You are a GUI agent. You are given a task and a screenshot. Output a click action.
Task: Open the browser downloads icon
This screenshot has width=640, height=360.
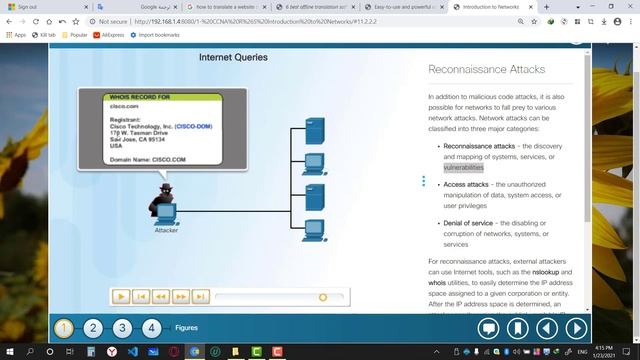pos(604,22)
